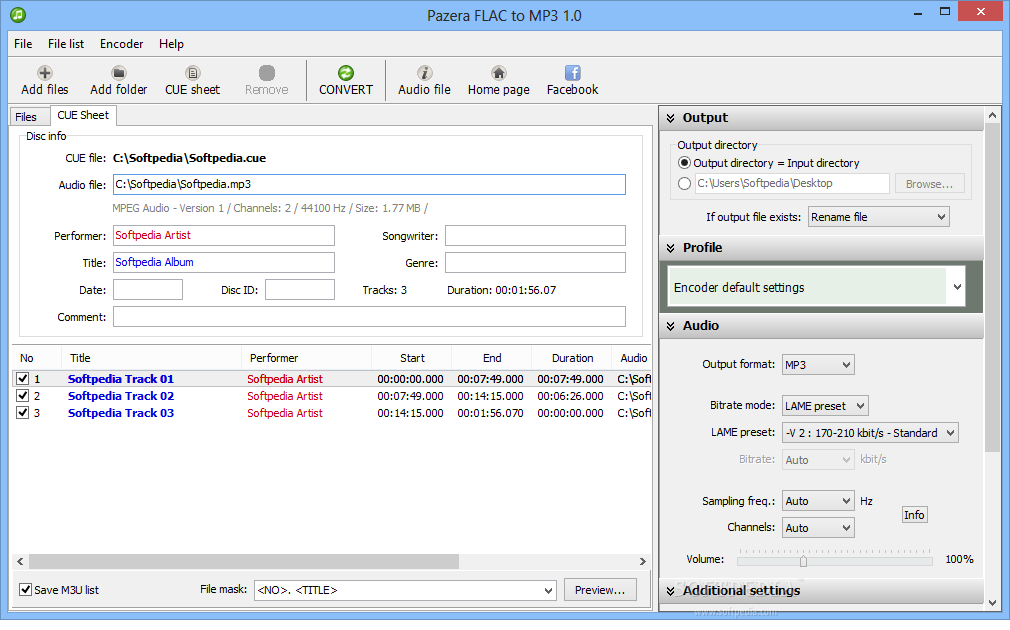Image resolution: width=1010 pixels, height=630 pixels.
Task: Uncheck Softpedia Track 01 checkbox
Action: [x=23, y=379]
